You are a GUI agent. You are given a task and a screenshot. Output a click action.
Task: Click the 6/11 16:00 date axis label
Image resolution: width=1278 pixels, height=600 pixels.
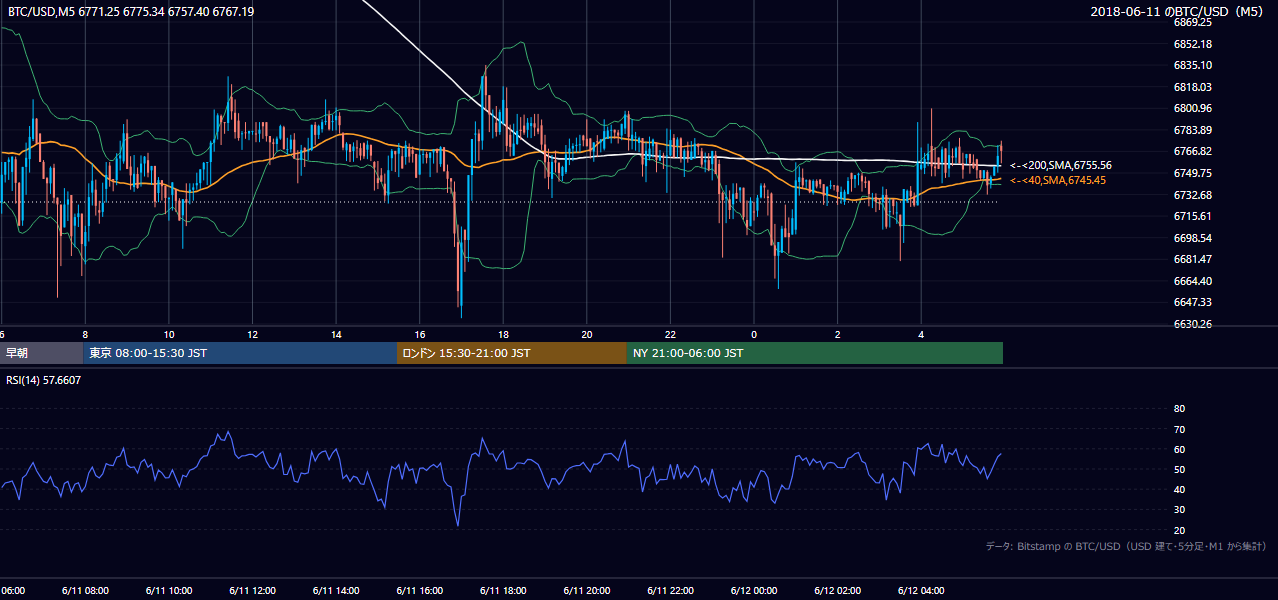(x=419, y=591)
